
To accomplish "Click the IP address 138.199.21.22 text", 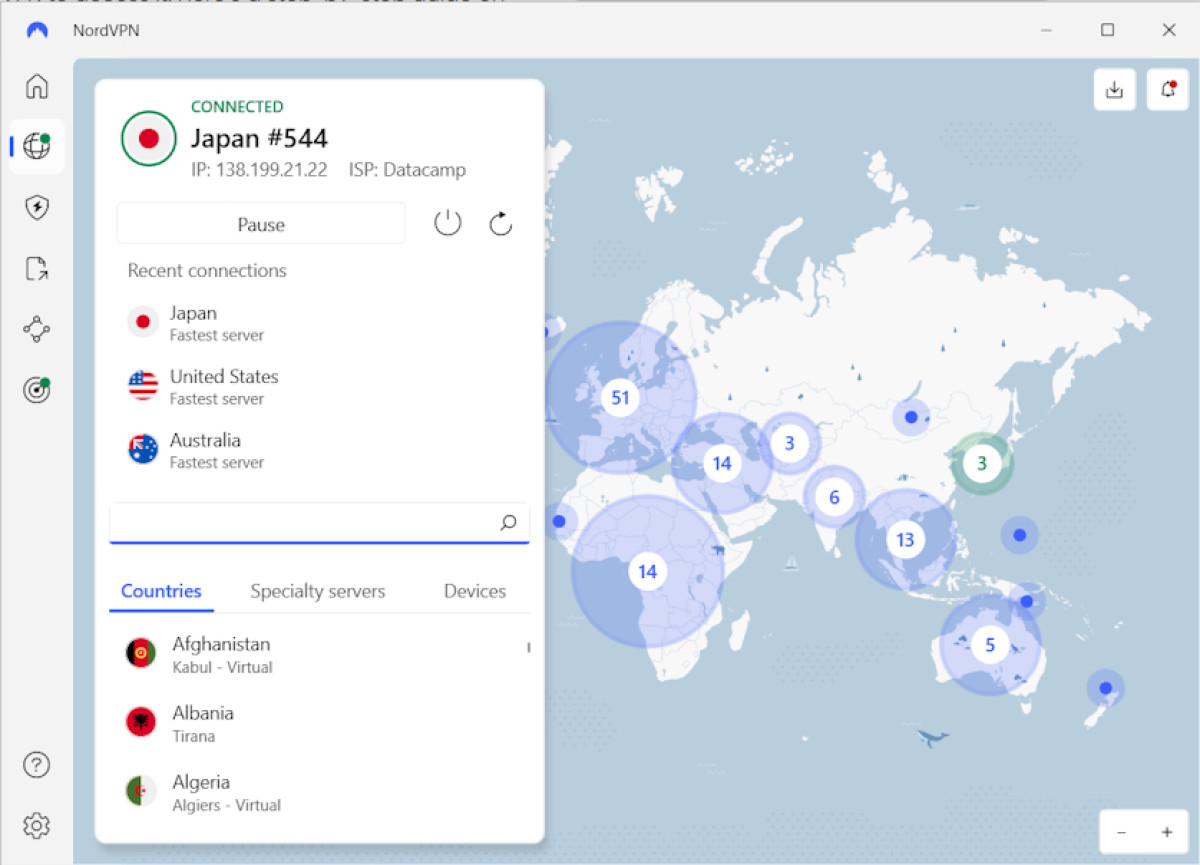I will 259,170.
